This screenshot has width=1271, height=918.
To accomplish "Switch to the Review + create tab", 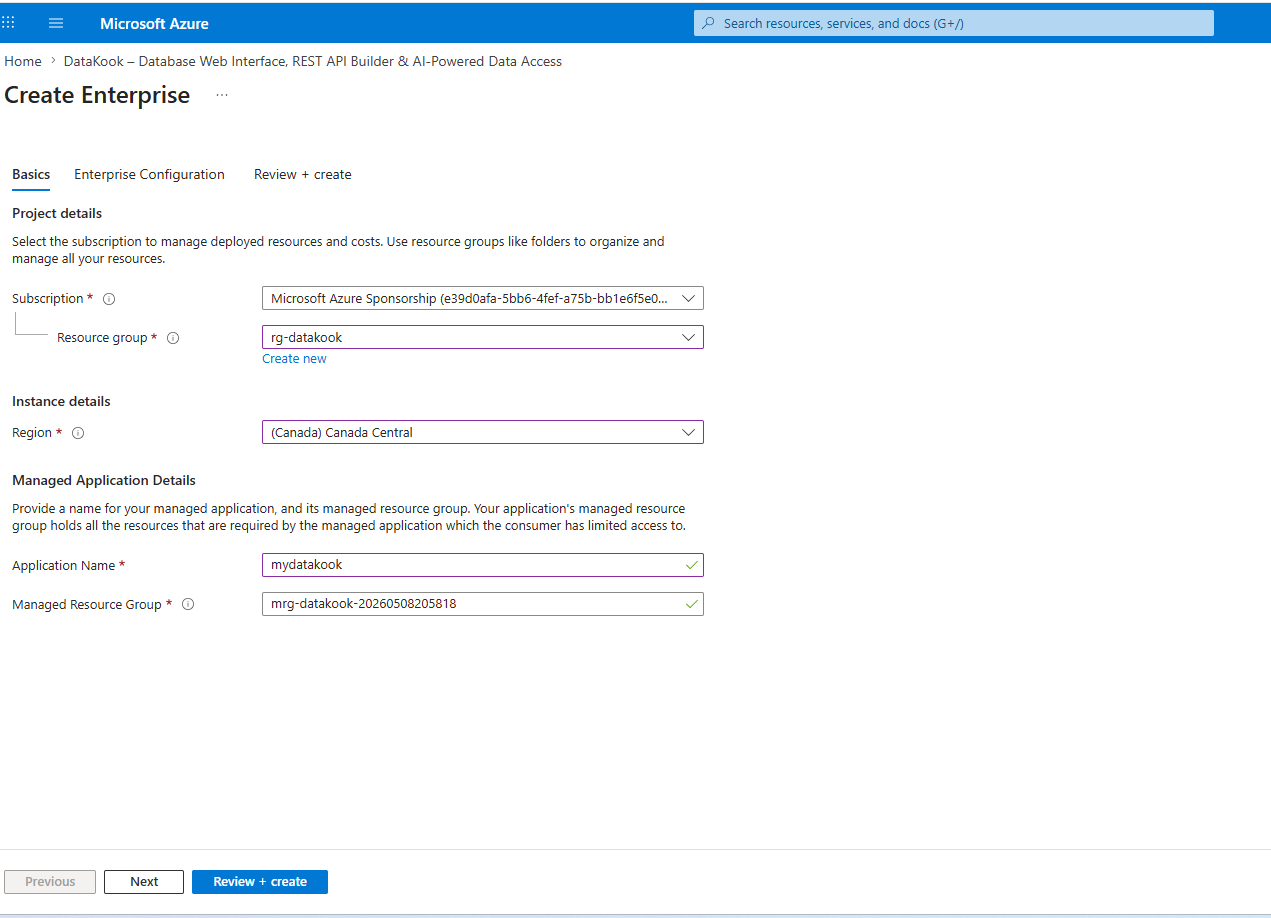I will click(x=303, y=174).
